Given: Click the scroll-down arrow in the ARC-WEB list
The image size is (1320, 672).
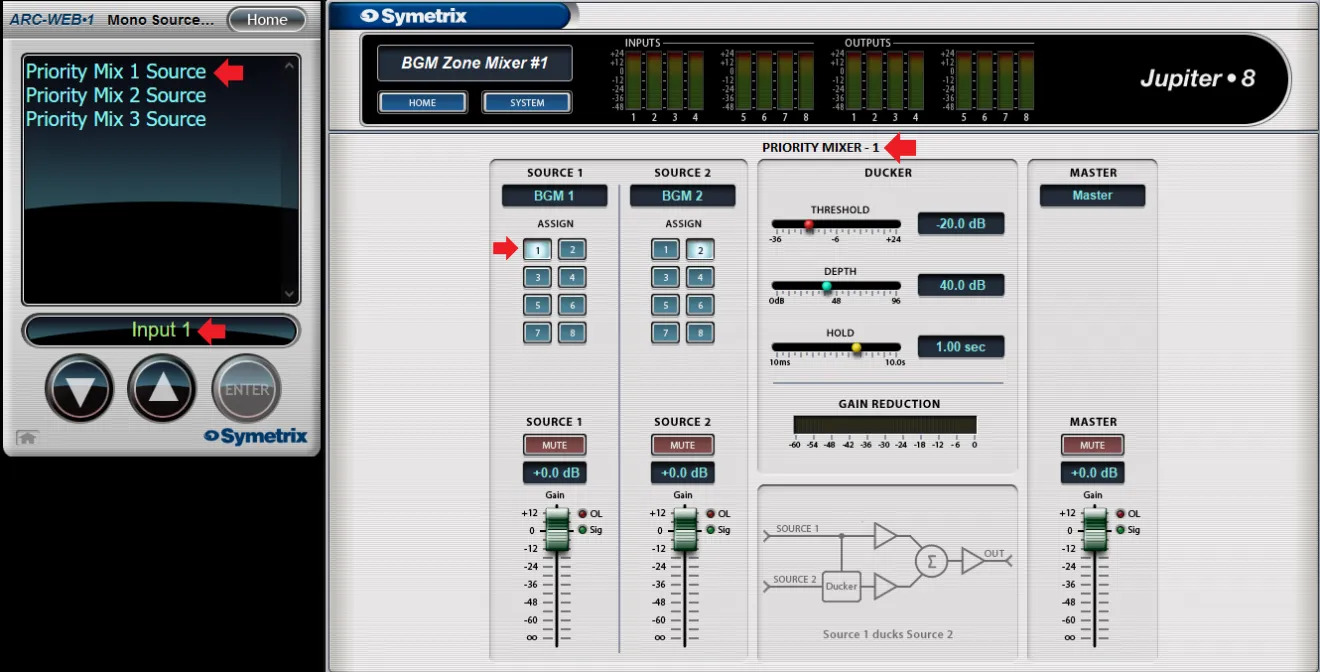Looking at the screenshot, I should point(290,293).
